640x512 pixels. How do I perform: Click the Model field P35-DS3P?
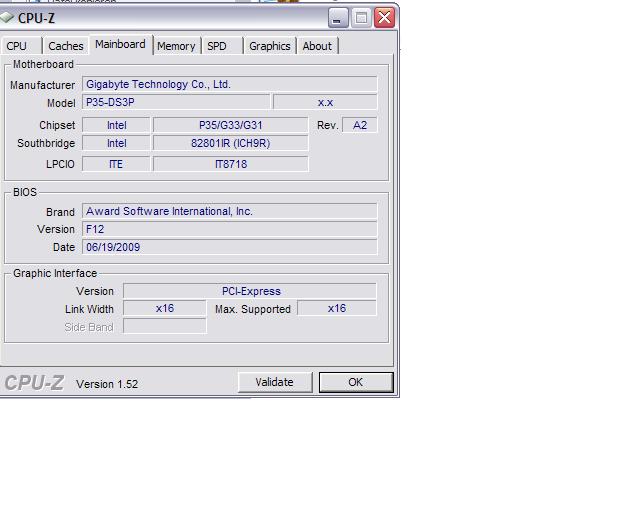coord(176,102)
